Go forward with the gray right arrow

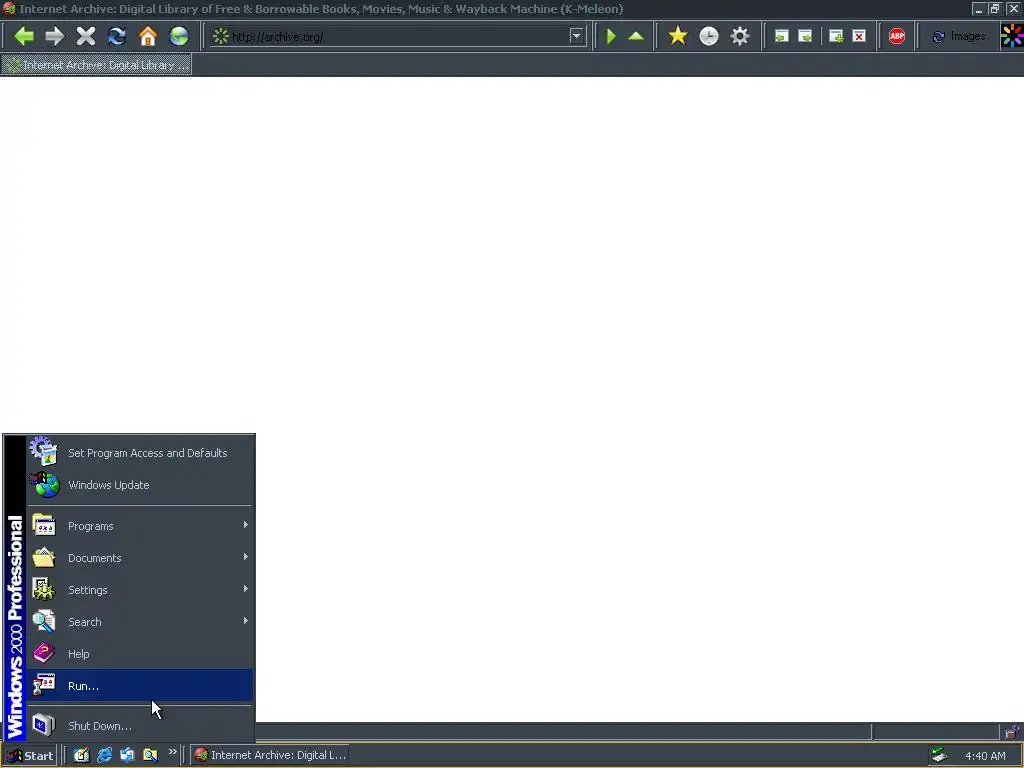click(x=55, y=36)
